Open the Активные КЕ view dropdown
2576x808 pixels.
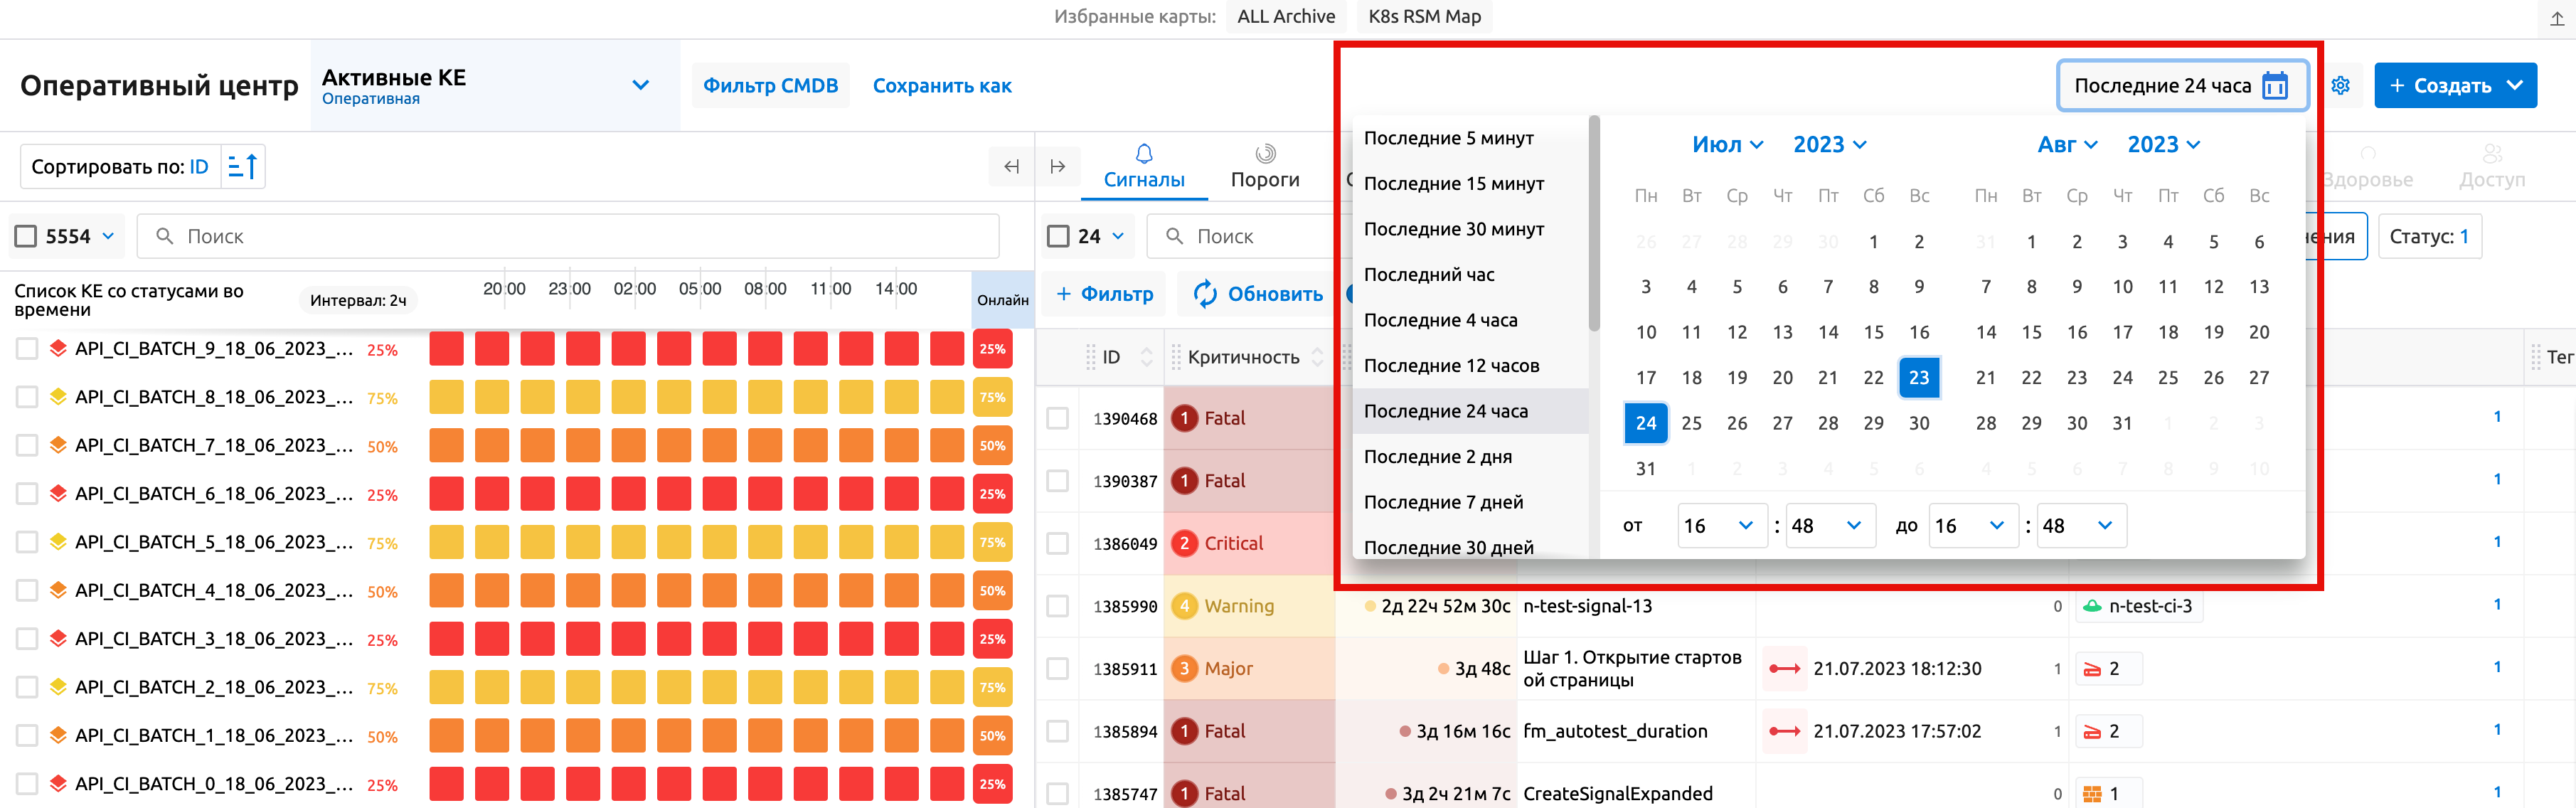[x=640, y=86]
